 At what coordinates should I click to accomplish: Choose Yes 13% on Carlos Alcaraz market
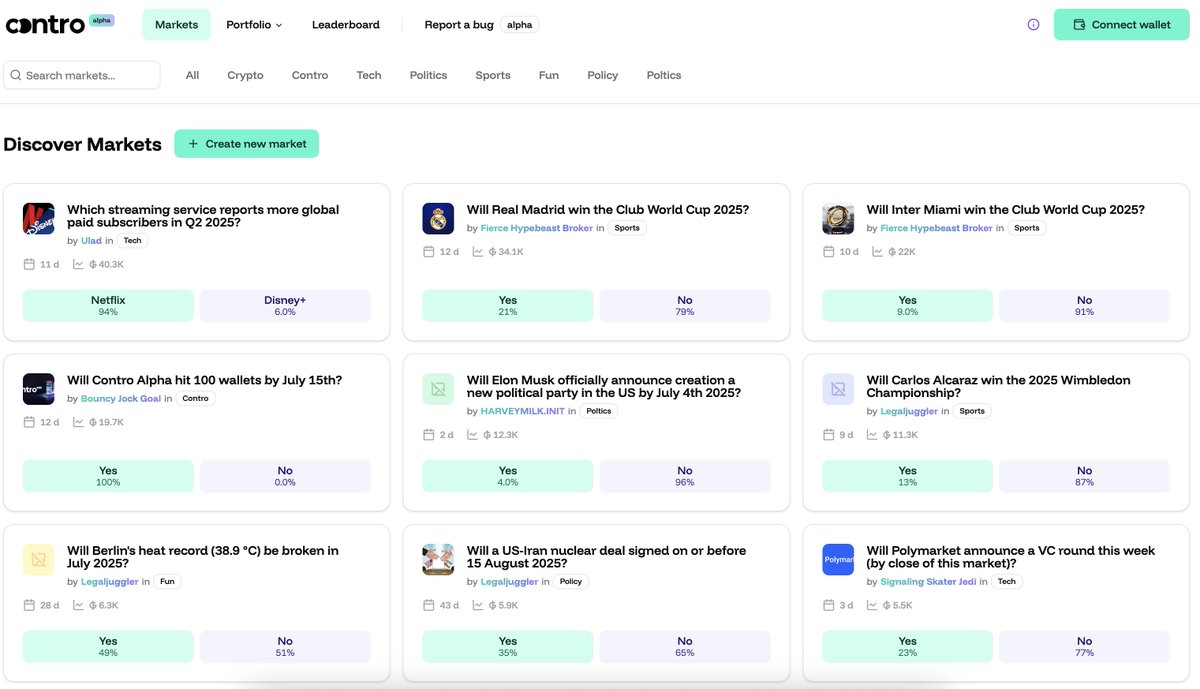pos(907,476)
